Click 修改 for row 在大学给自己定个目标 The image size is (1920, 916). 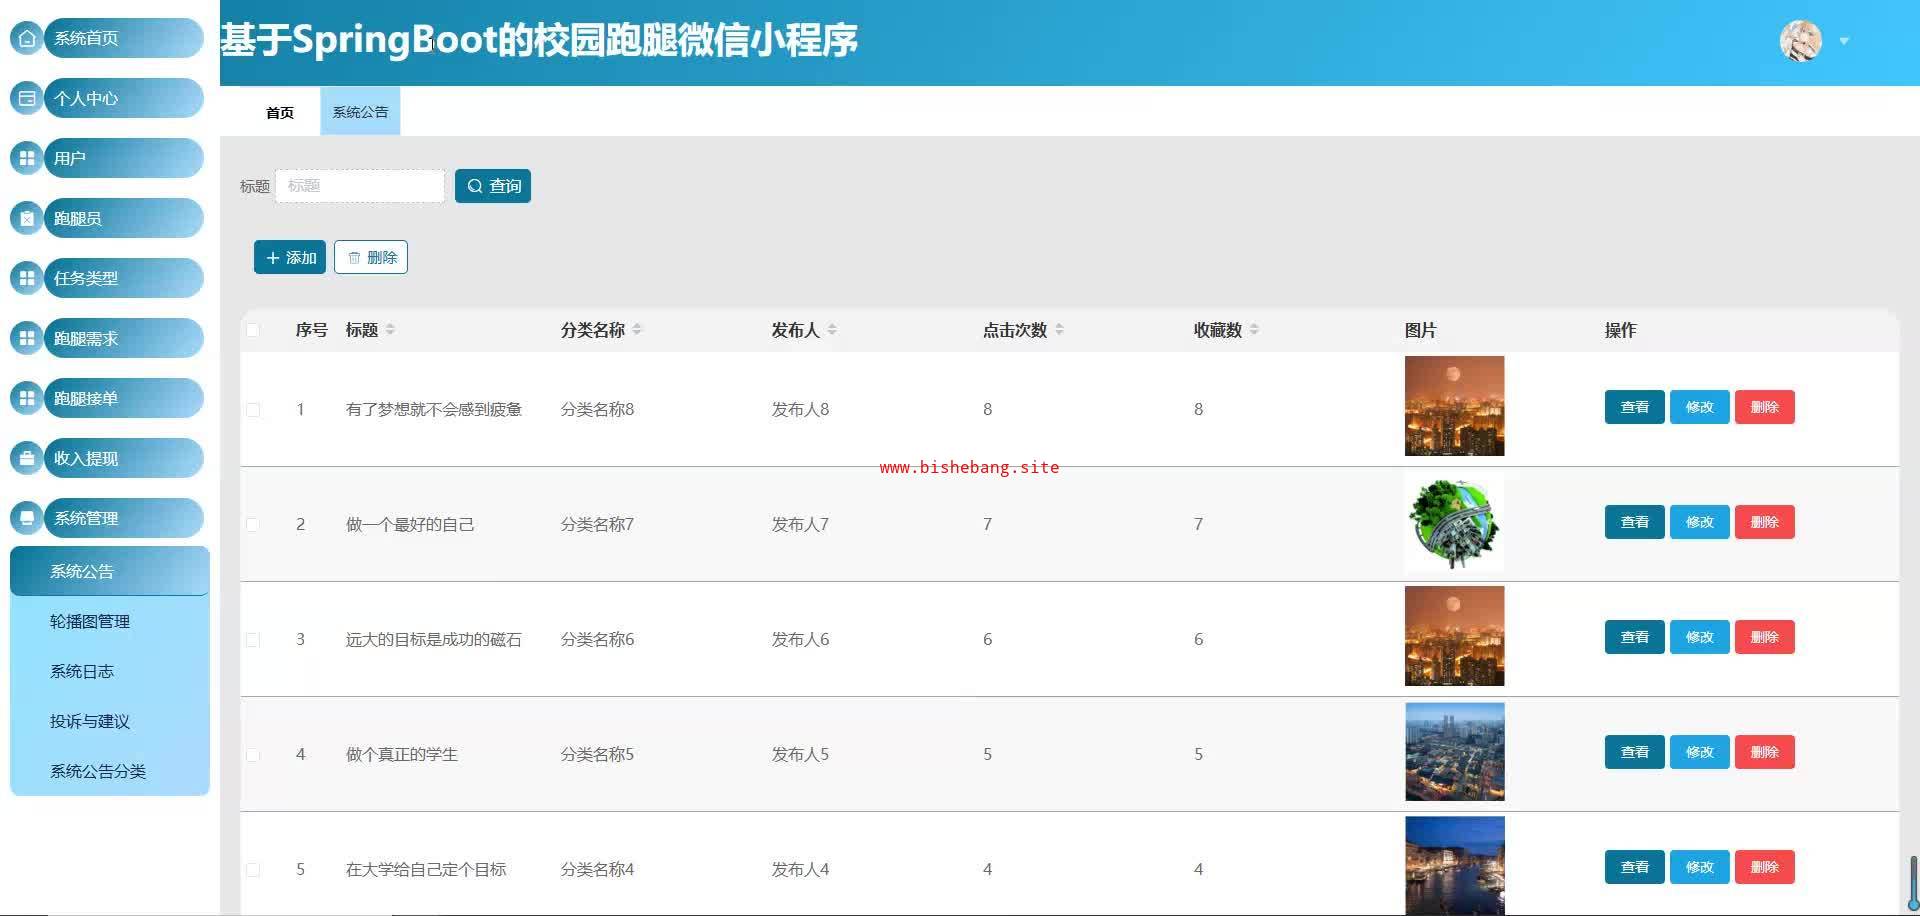(1699, 867)
